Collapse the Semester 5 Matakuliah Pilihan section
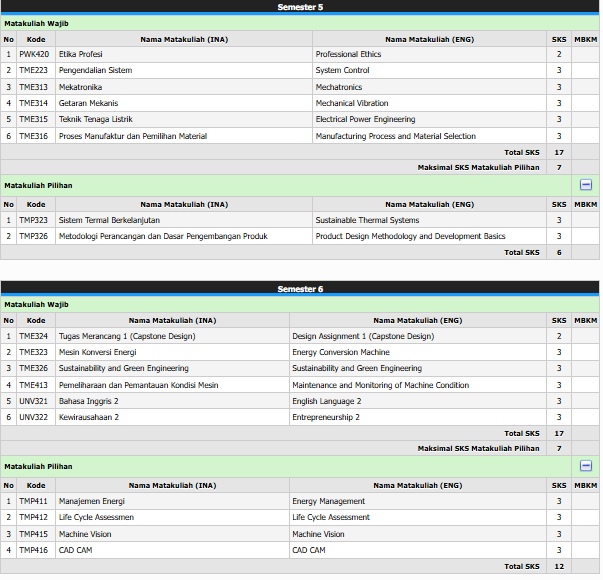This screenshot has height=580, width=603. [586, 185]
